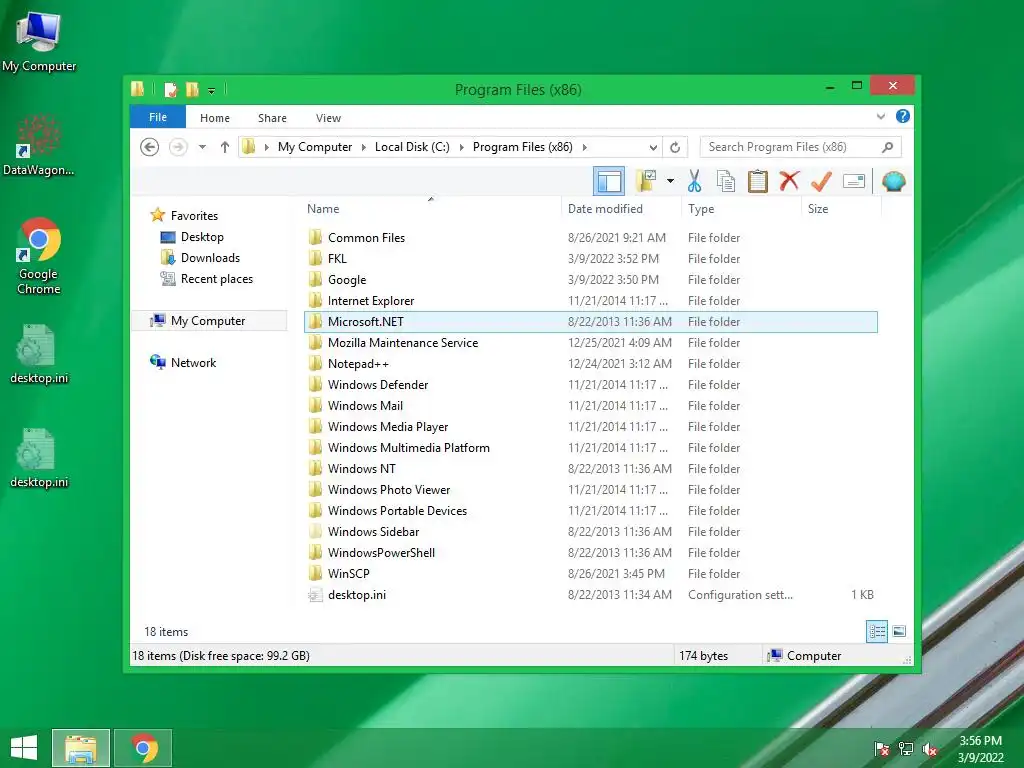Select Favorites in the navigation pane
The width and height of the screenshot is (1024, 768).
pyautogui.click(x=194, y=216)
